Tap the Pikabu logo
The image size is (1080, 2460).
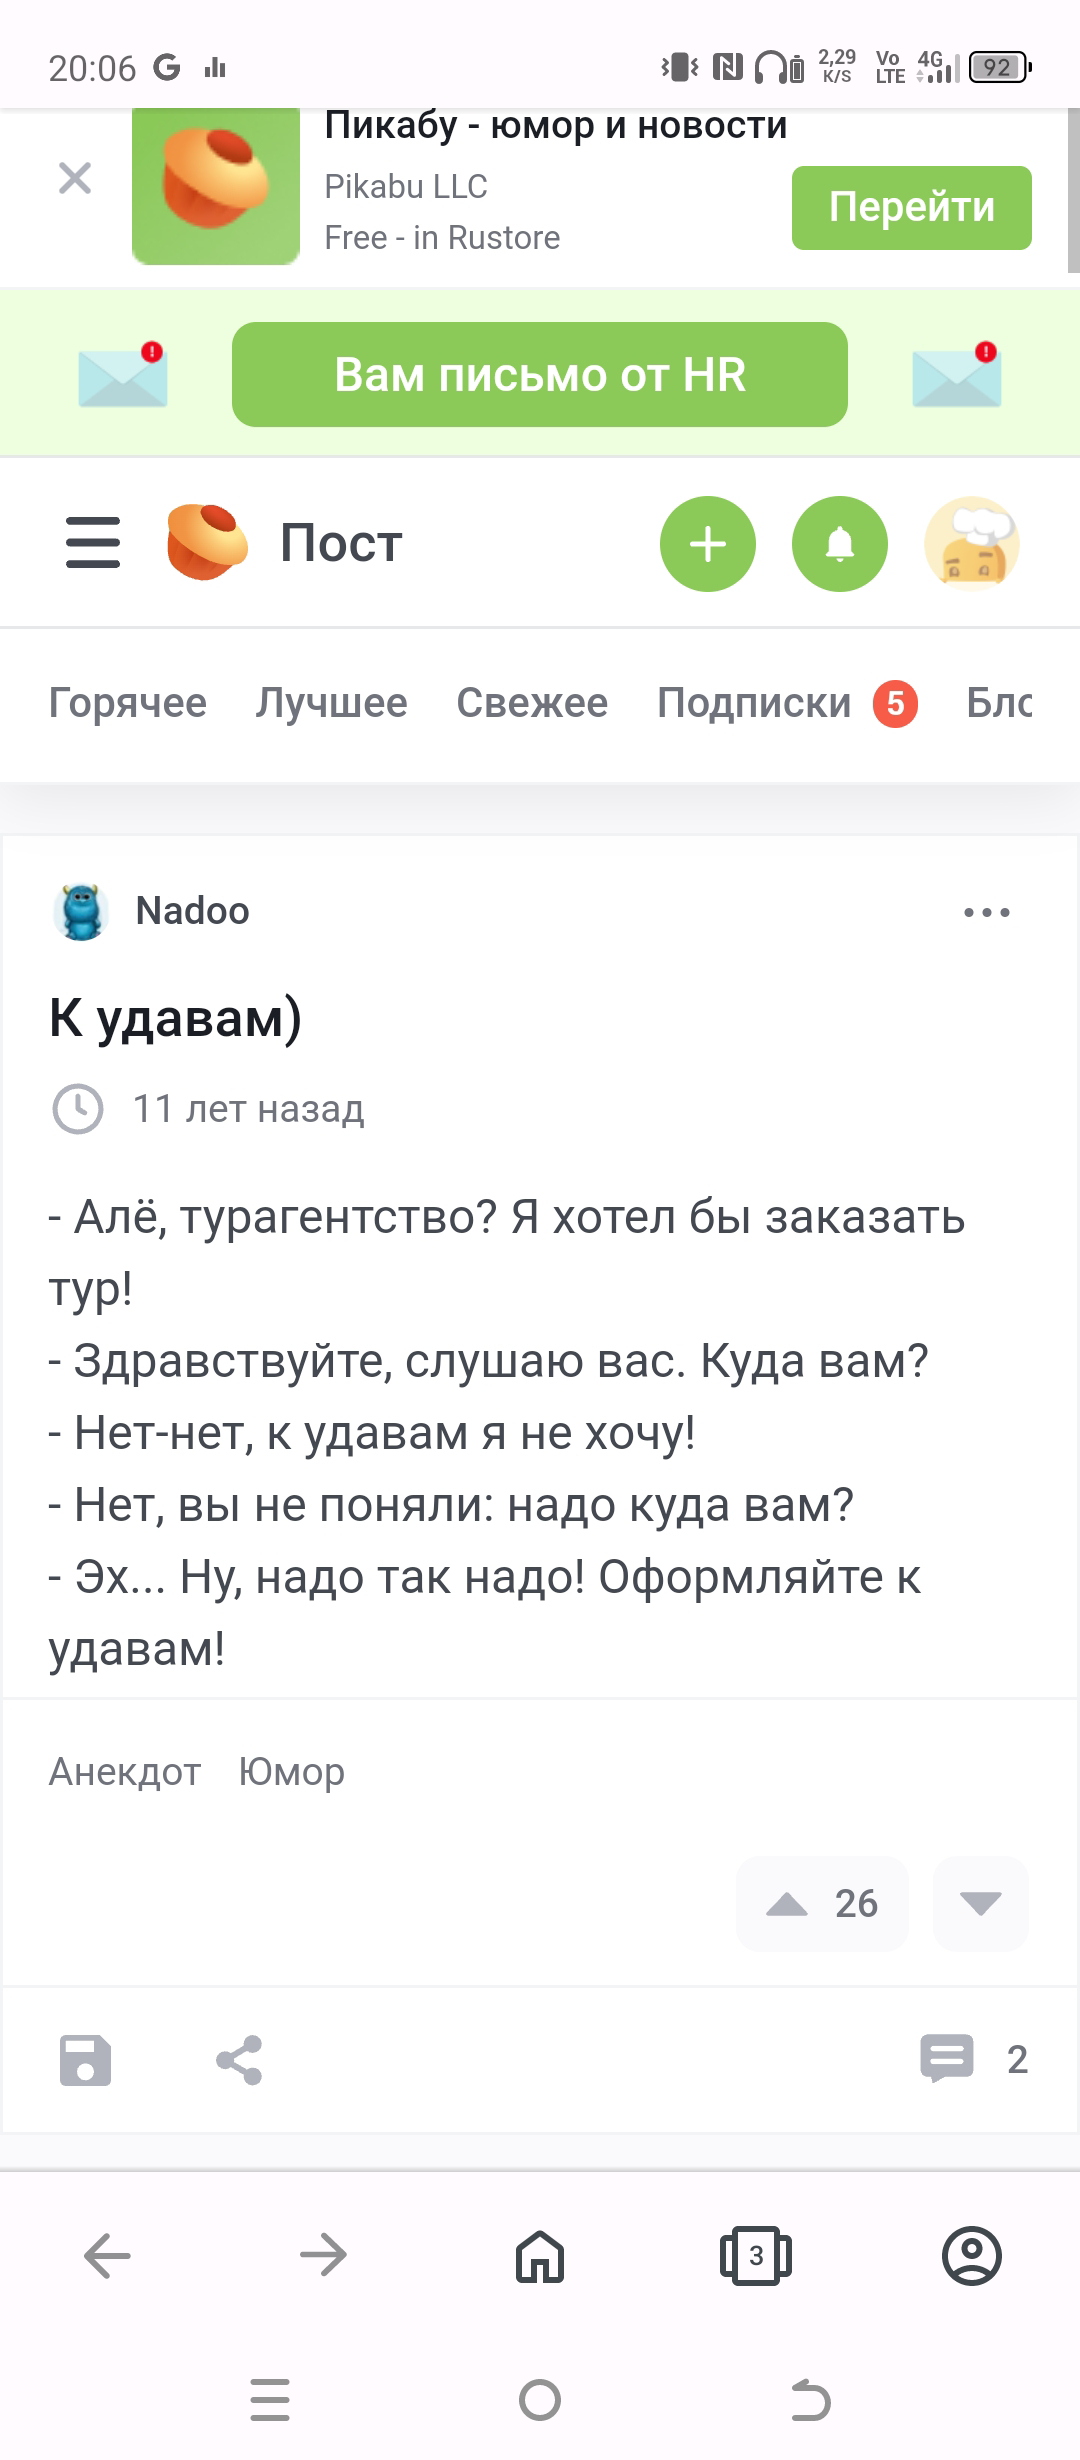point(207,543)
